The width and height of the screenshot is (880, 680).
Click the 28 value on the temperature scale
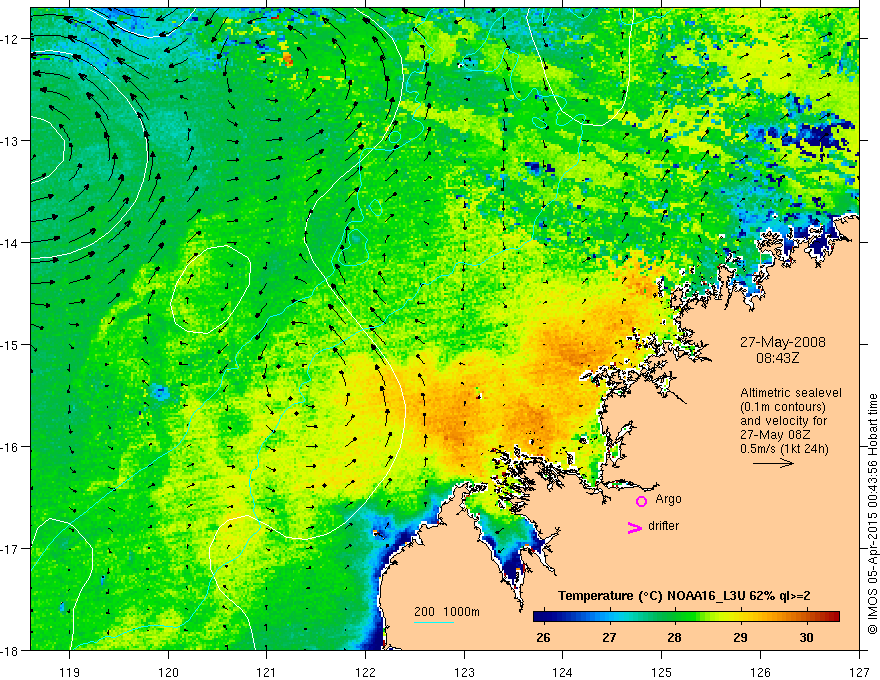click(x=675, y=638)
